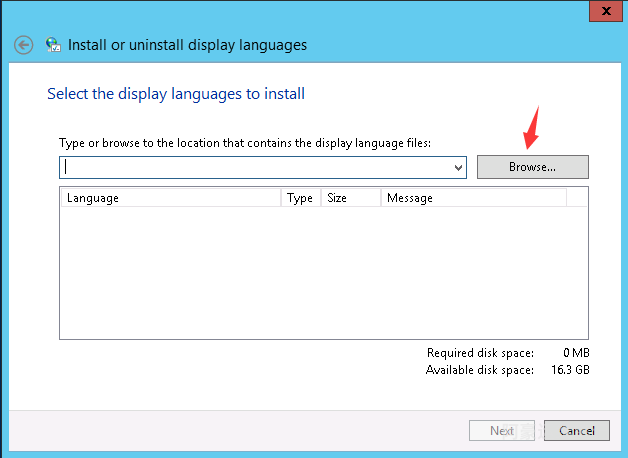The image size is (628, 458).
Task: Expand the location path dropdown arrow
Action: 459,168
